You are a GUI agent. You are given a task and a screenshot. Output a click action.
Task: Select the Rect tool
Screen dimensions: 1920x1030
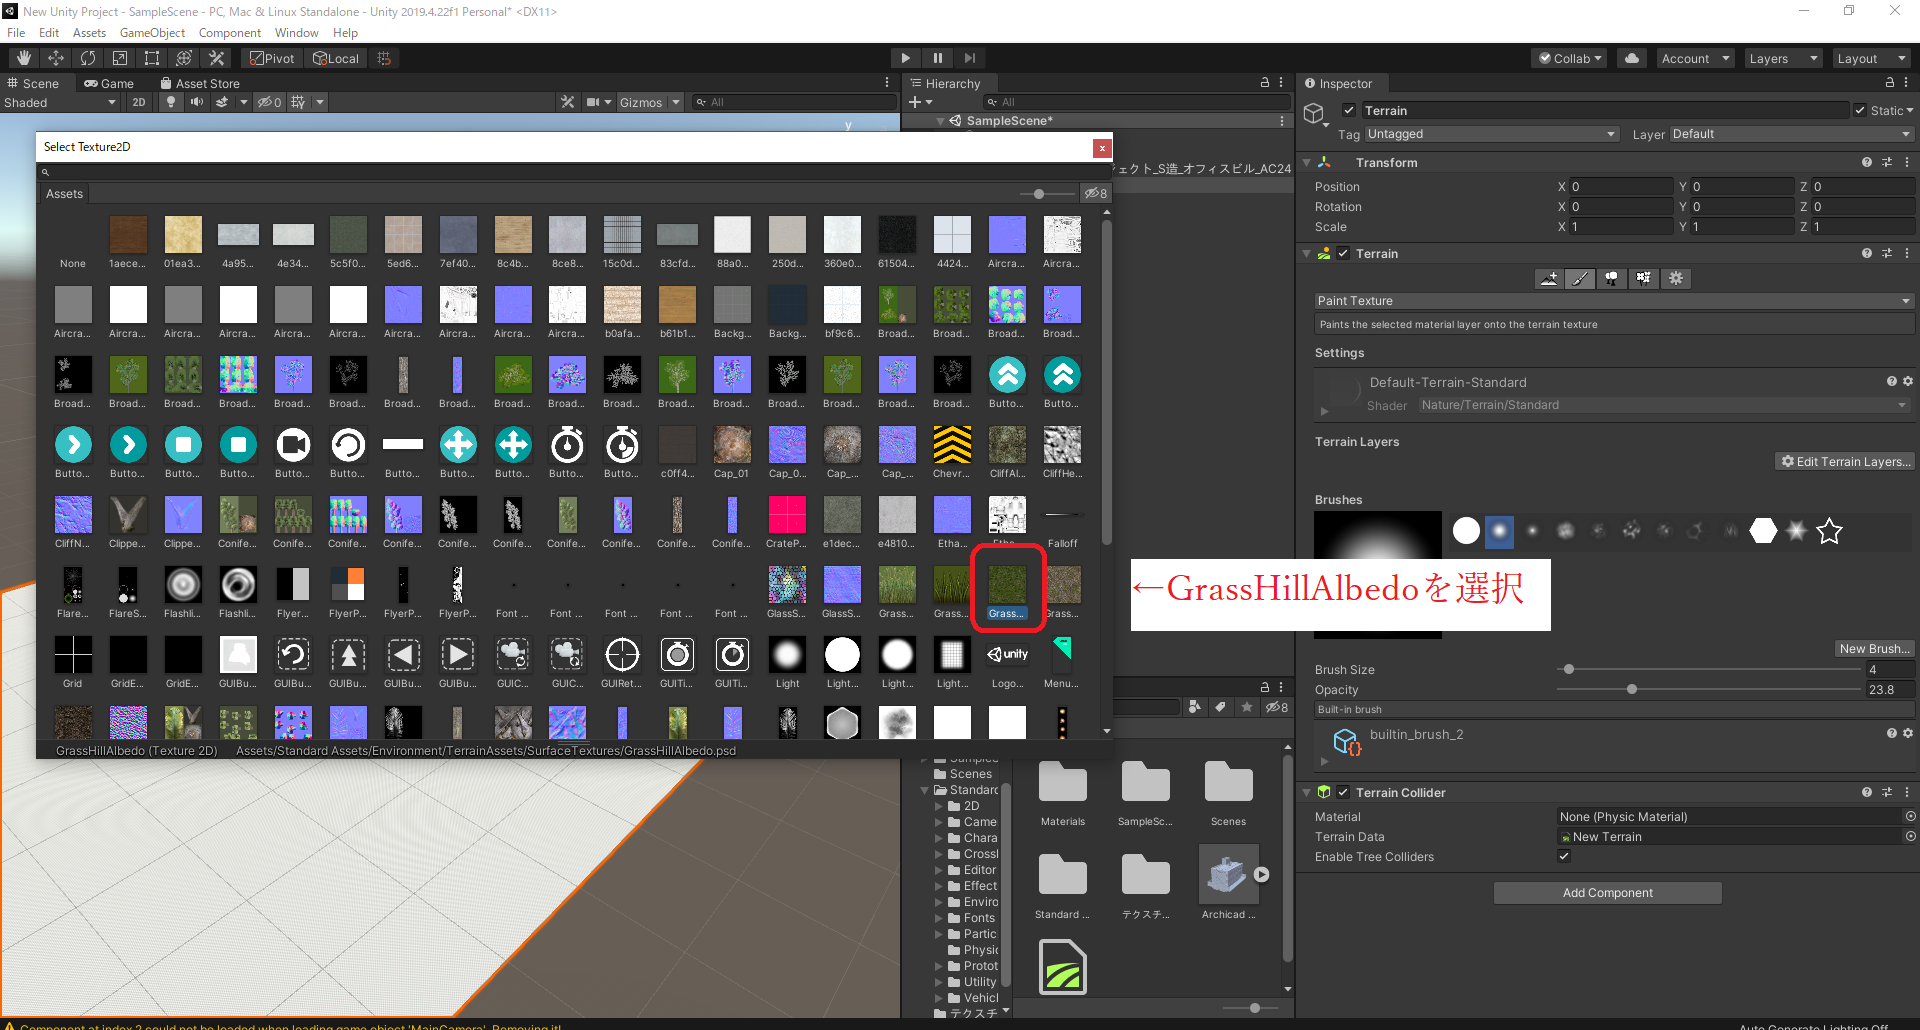pos(152,58)
